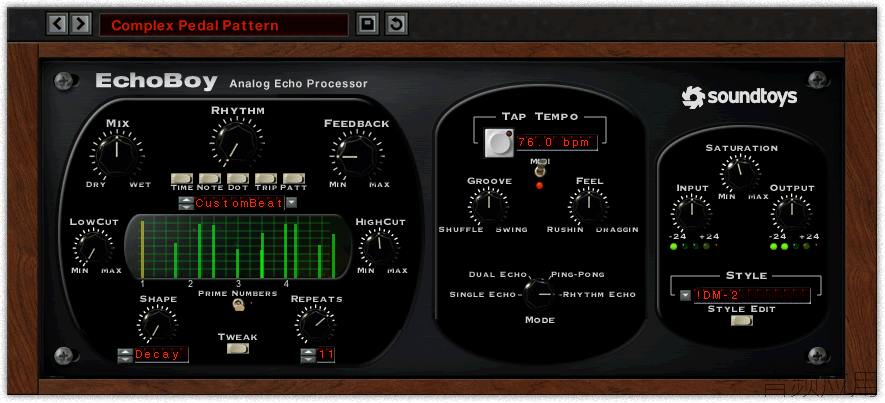
Task: Click the Rhythm knob
Action: pyautogui.click(x=238, y=143)
